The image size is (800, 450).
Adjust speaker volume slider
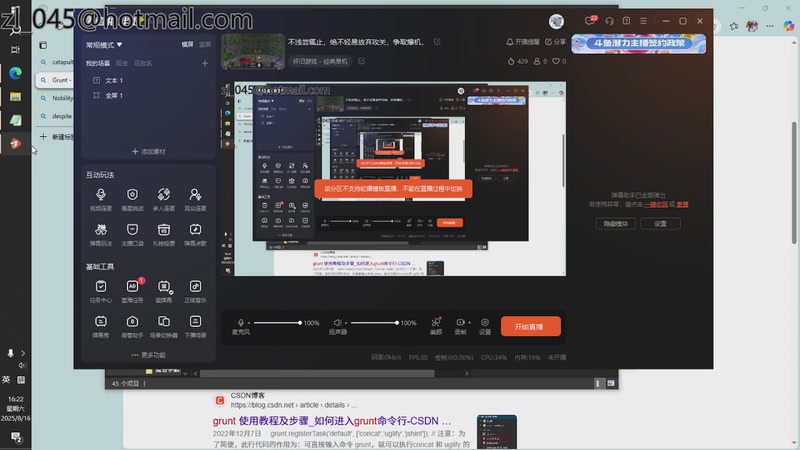[374, 322]
